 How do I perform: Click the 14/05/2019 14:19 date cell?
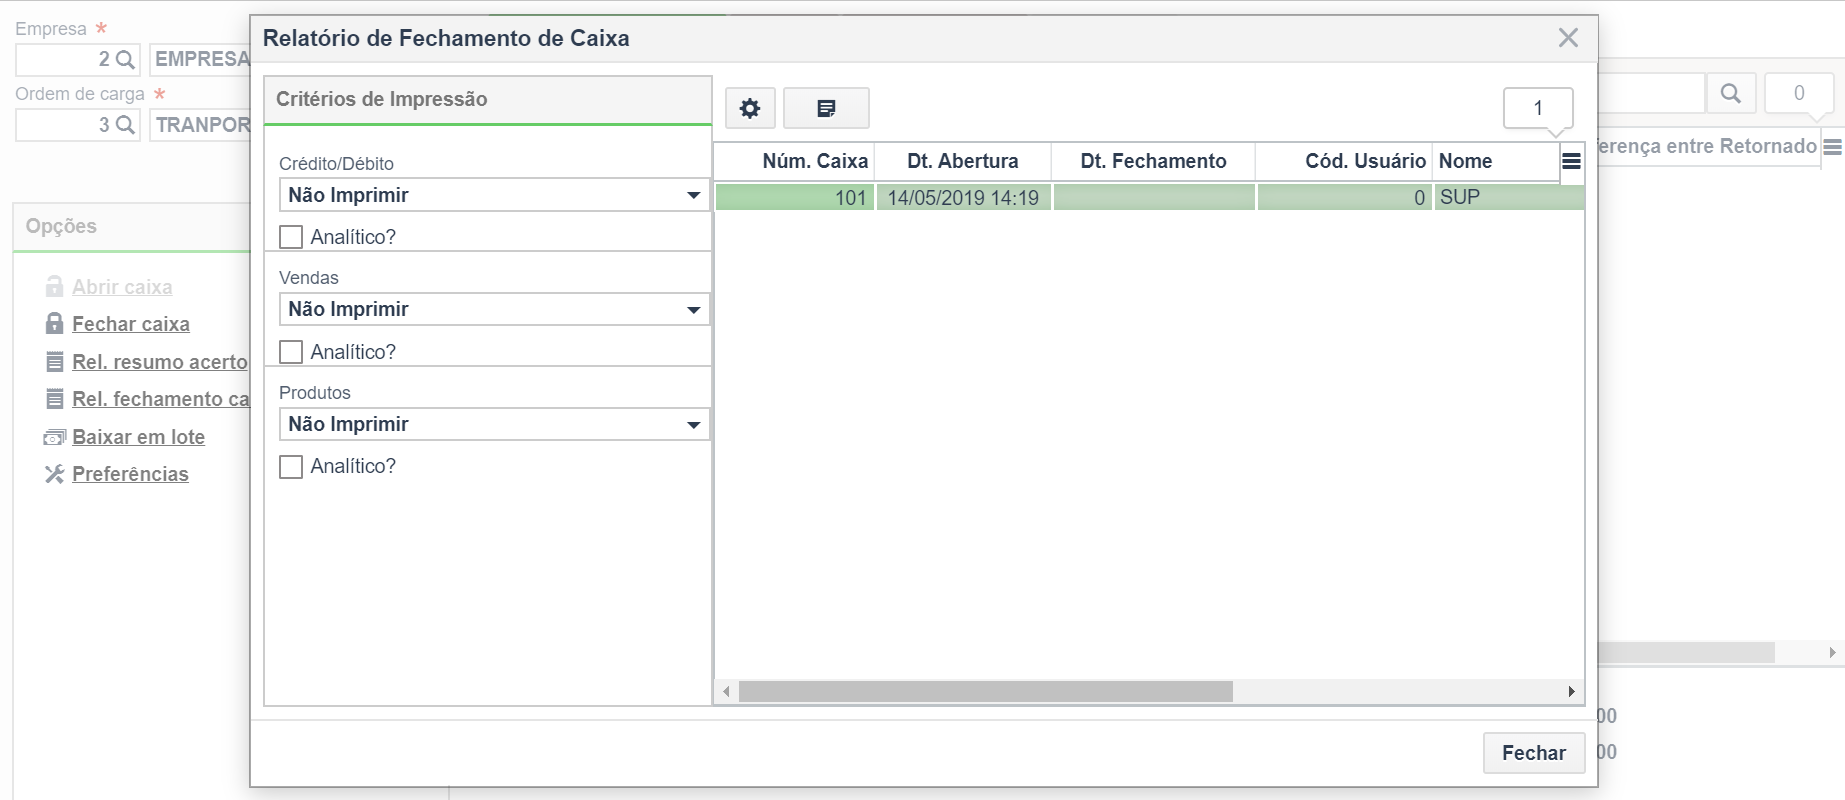click(963, 198)
